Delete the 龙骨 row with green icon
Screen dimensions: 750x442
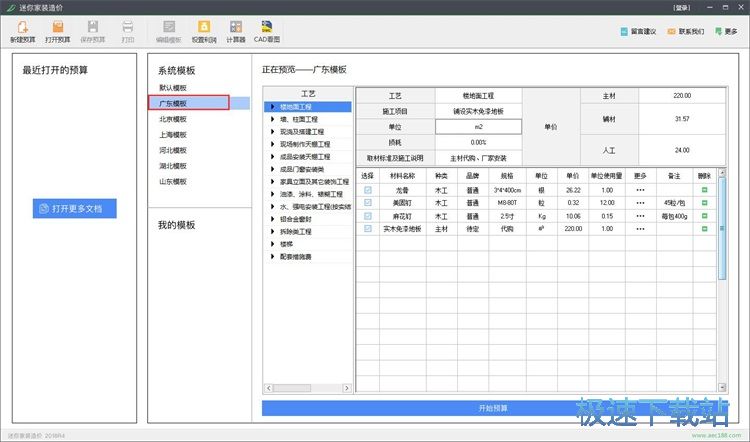pos(704,190)
